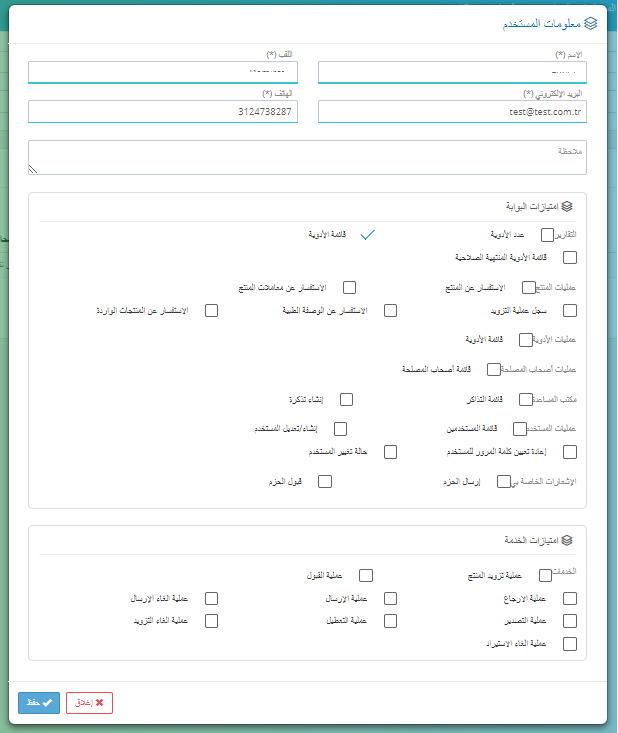Click the حفظ save button
Viewport: 618px width, 733px height.
pos(39,703)
